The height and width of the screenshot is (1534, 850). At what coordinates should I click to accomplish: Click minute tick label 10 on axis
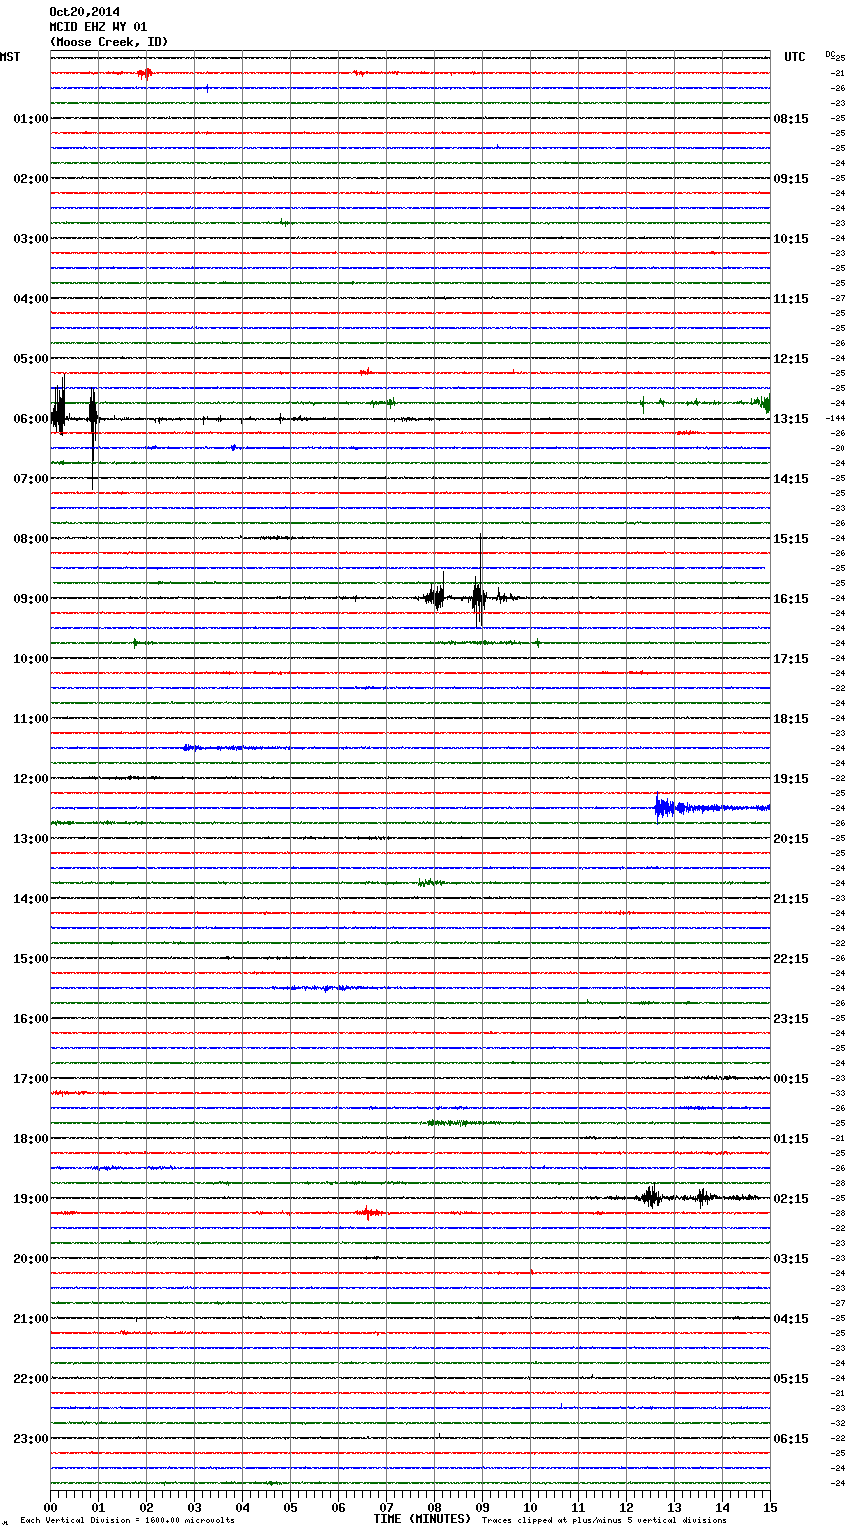(x=530, y=1508)
